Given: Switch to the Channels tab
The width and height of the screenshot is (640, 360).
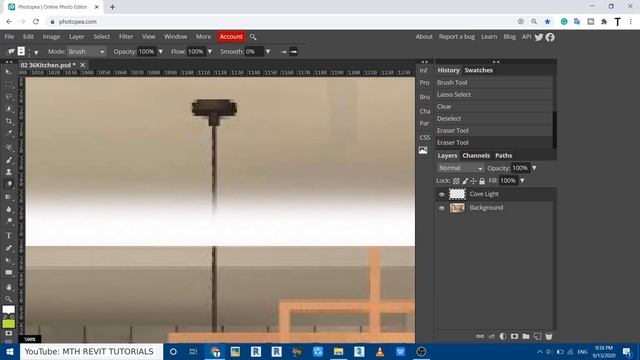Looking at the screenshot, I should (476, 156).
